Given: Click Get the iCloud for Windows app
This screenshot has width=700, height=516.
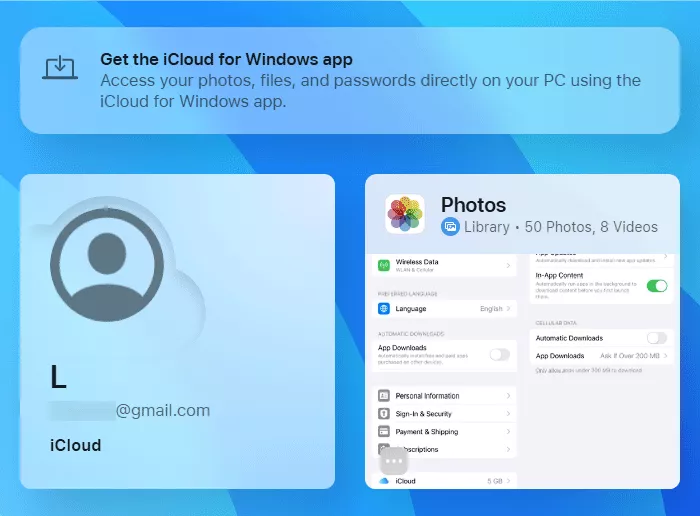Looking at the screenshot, I should 226,59.
